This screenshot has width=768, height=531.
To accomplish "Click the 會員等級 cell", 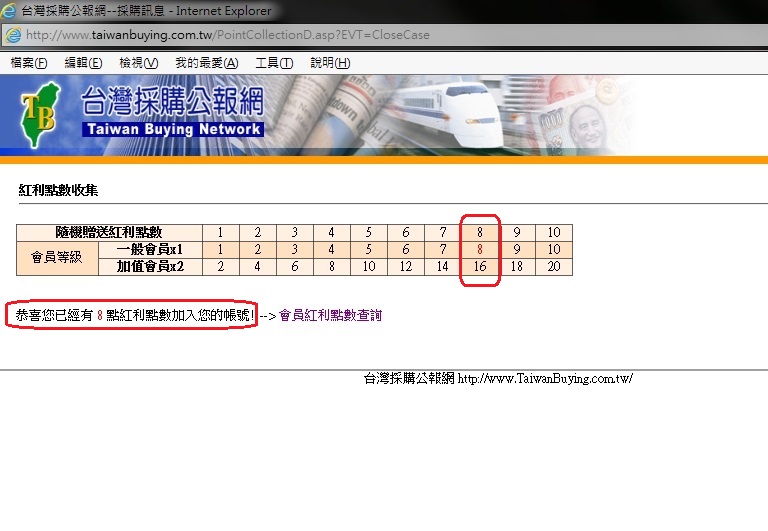I will (57, 258).
